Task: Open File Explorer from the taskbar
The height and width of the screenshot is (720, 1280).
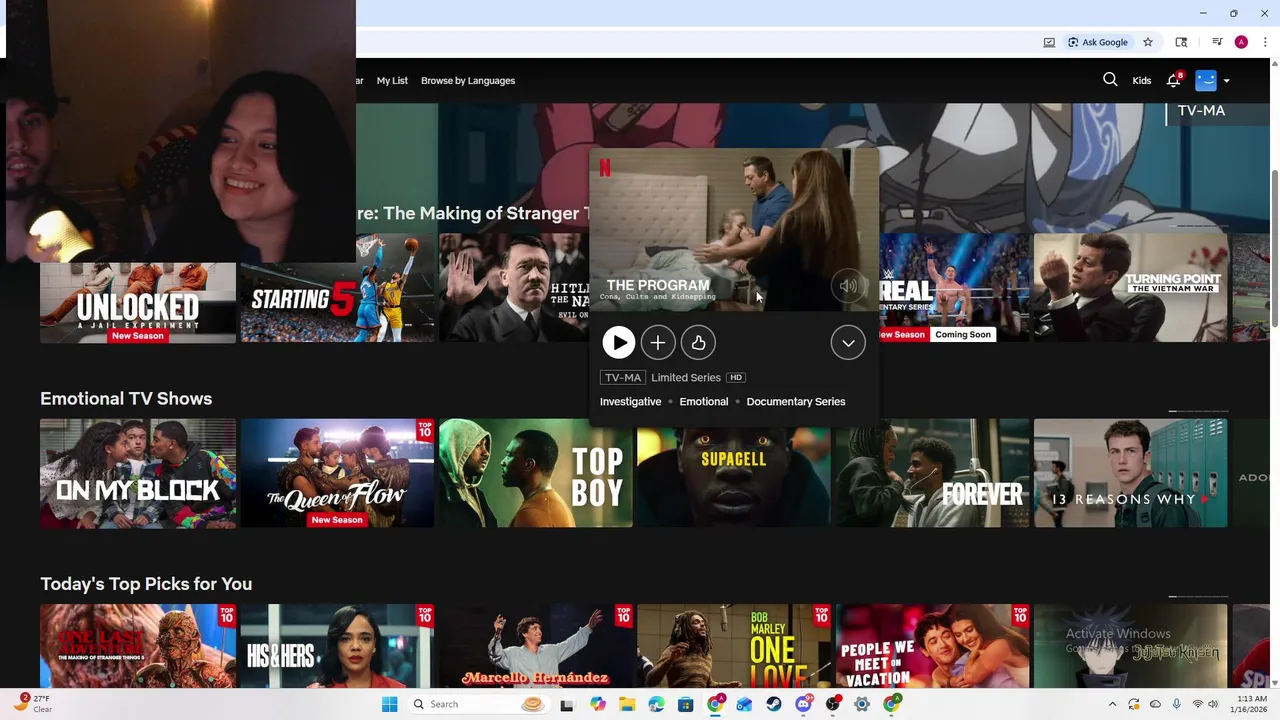Action: pyautogui.click(x=627, y=704)
